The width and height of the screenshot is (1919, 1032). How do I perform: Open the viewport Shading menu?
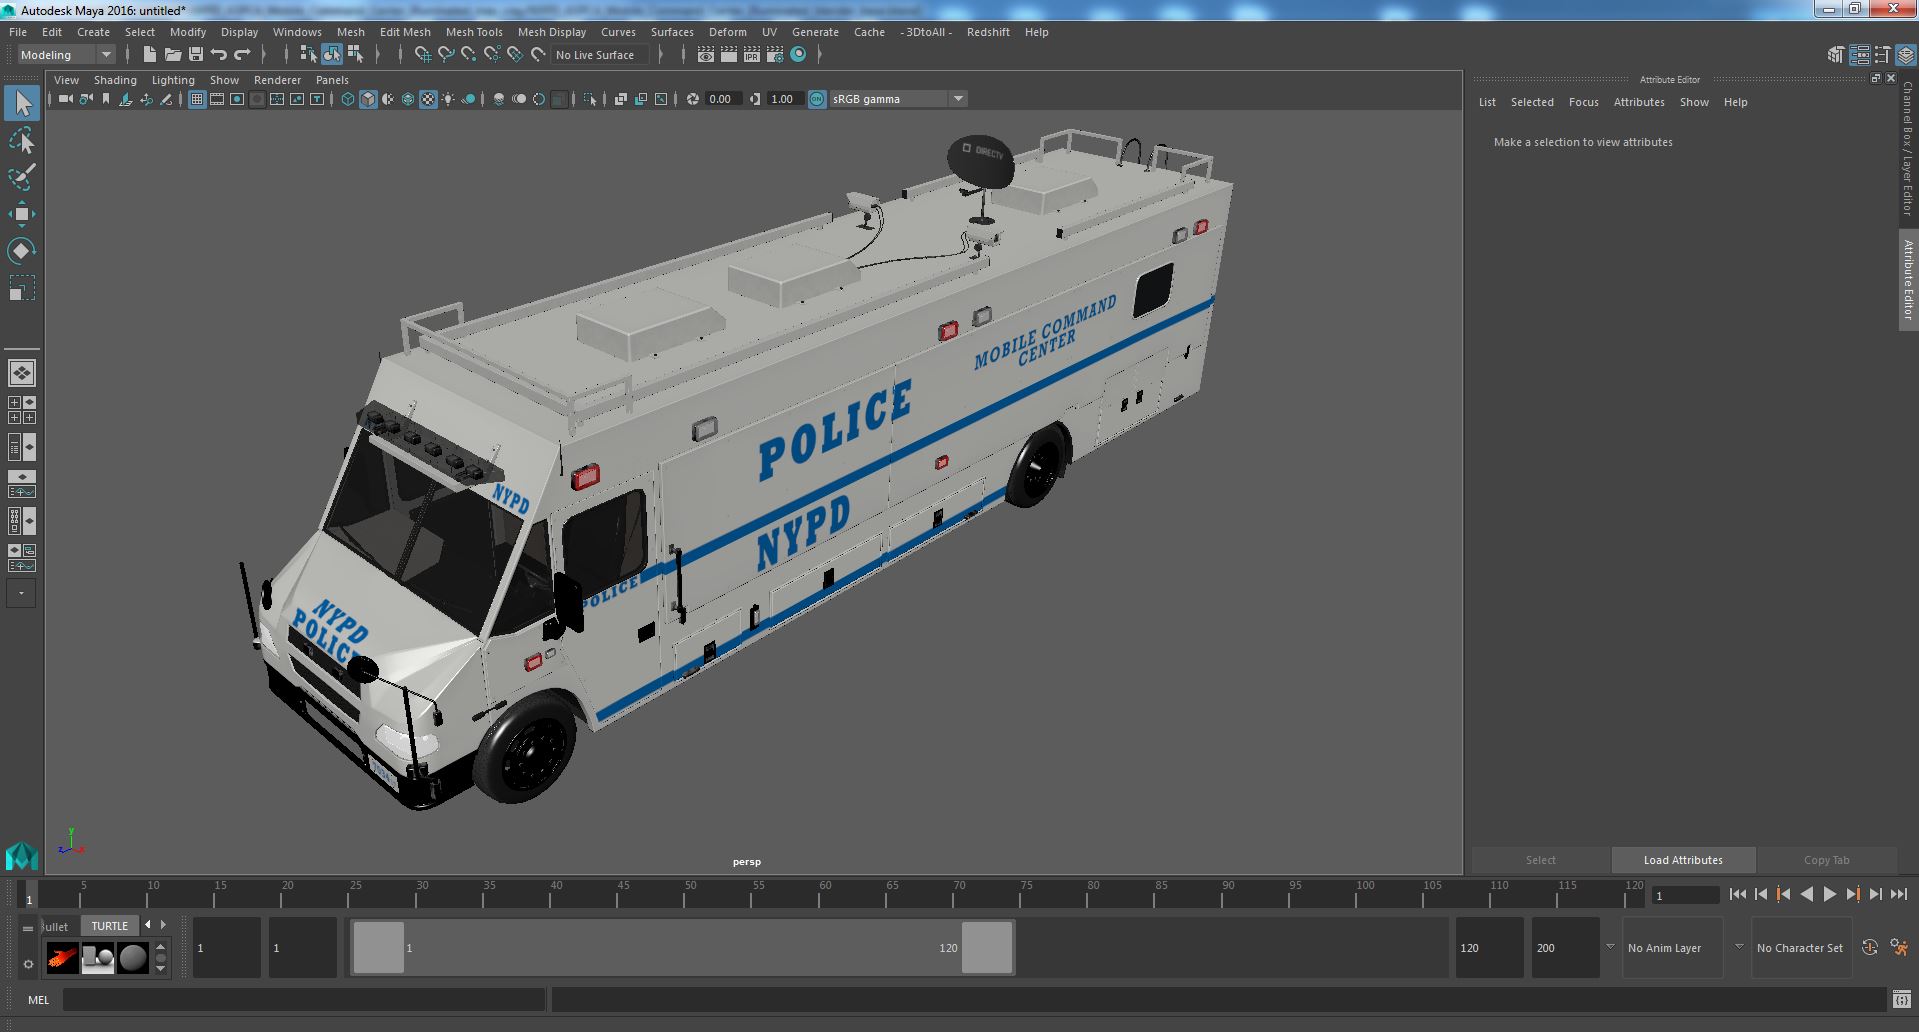click(115, 80)
